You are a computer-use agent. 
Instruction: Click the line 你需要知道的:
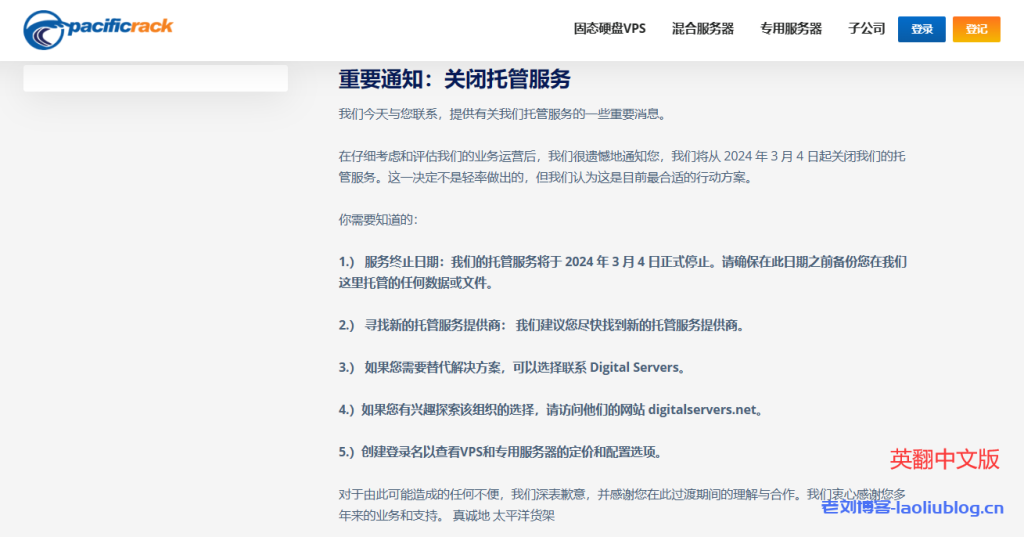click(377, 220)
